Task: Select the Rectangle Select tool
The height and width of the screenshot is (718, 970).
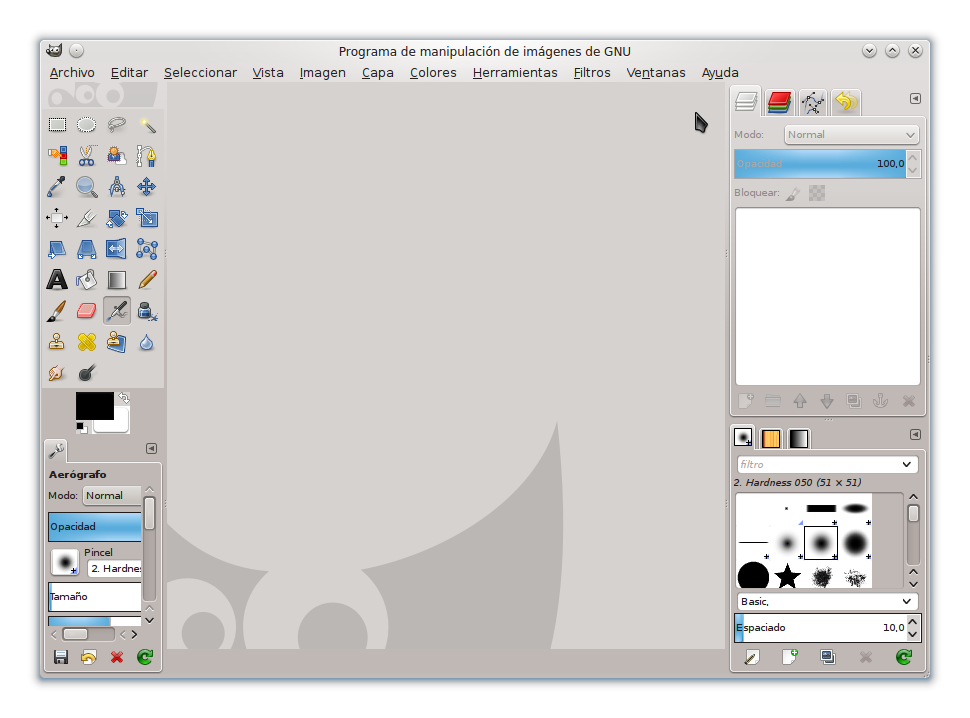Action: [57, 125]
